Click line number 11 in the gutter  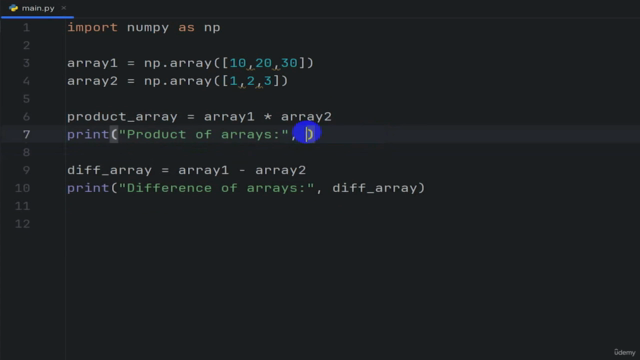[22, 206]
